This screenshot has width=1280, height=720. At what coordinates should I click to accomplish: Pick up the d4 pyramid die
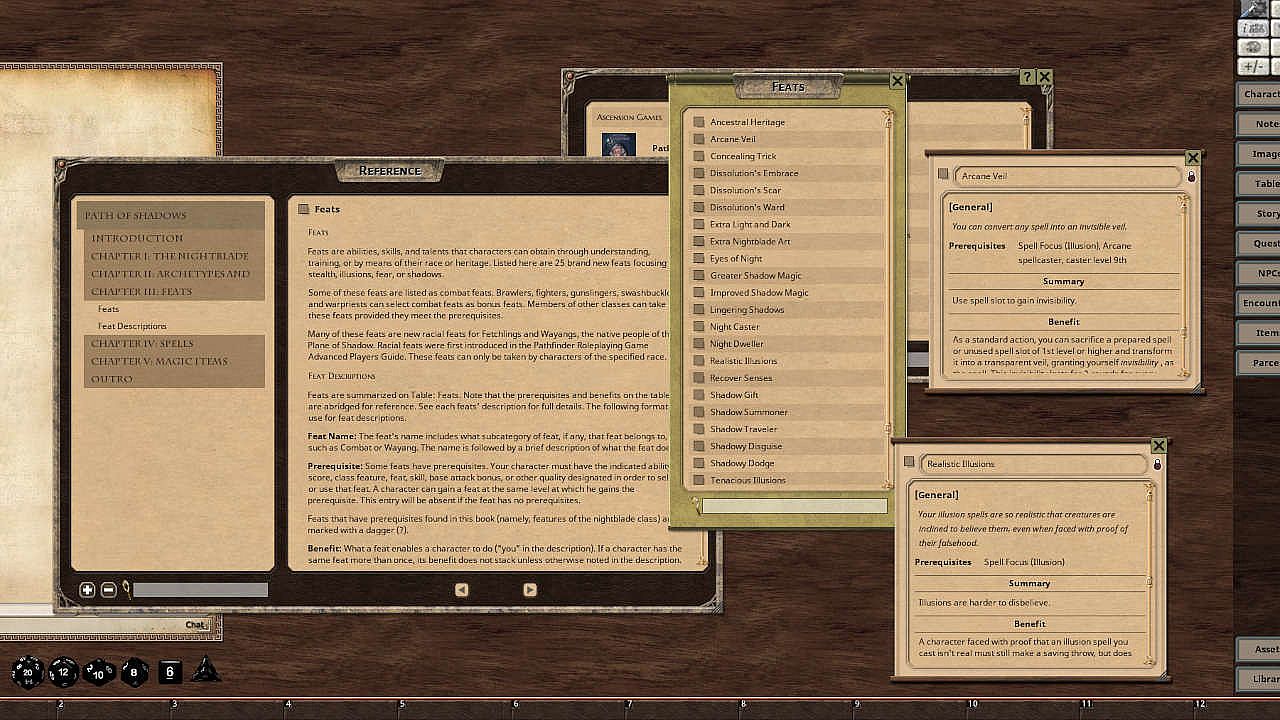[x=206, y=670]
